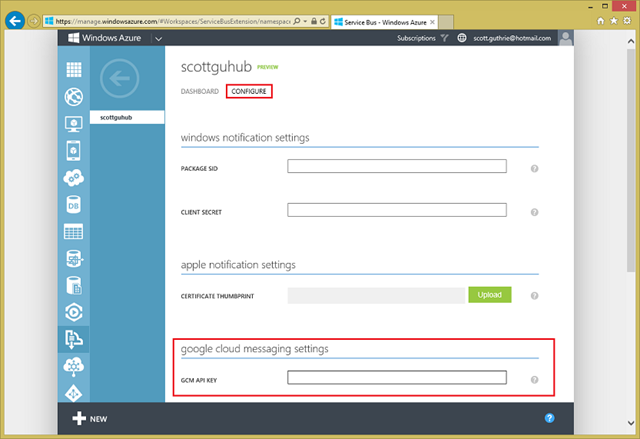Open Web Sites globe icon in sidebar

(74, 97)
